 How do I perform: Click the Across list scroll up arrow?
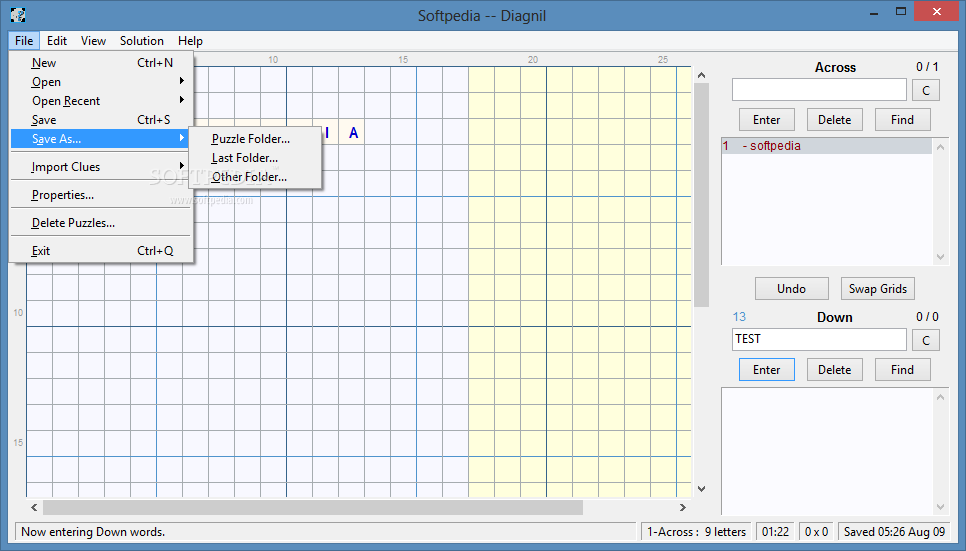click(940, 147)
